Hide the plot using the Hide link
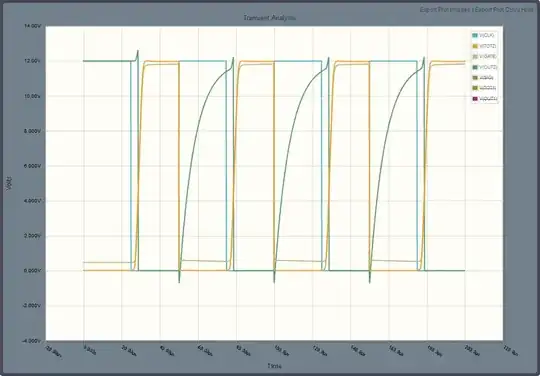Image resolution: width=540 pixels, height=376 pixels. pyautogui.click(x=528, y=10)
